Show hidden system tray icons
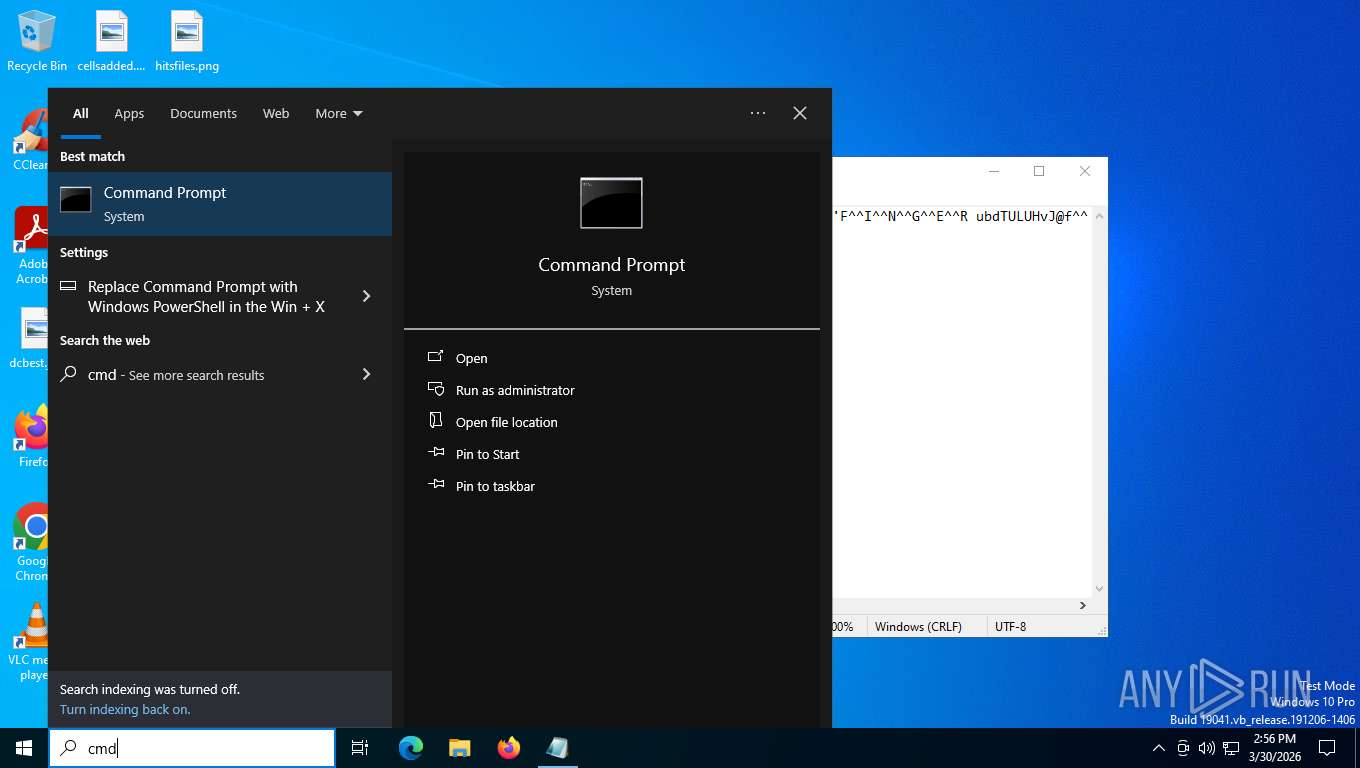This screenshot has width=1360, height=768. pyautogui.click(x=1159, y=748)
